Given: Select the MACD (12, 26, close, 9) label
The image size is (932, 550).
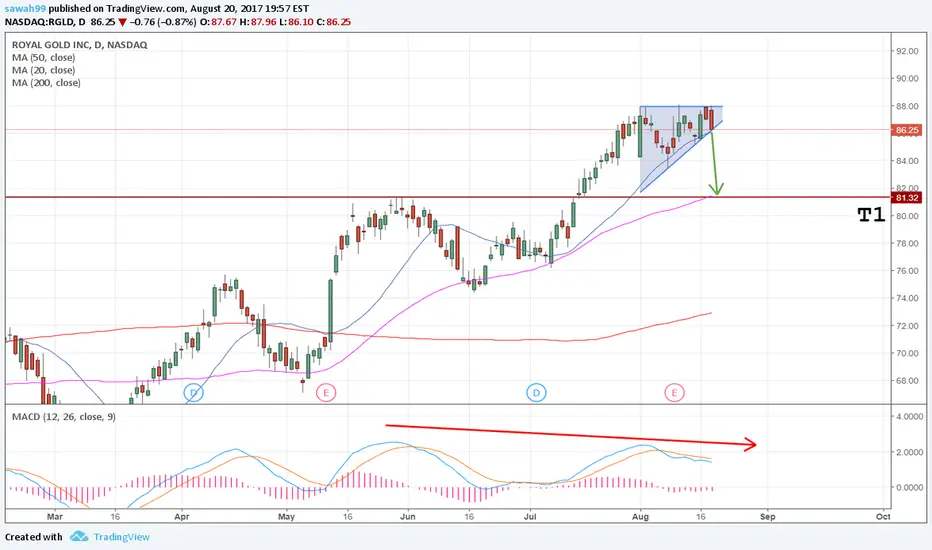Looking at the screenshot, I should 64,417.
